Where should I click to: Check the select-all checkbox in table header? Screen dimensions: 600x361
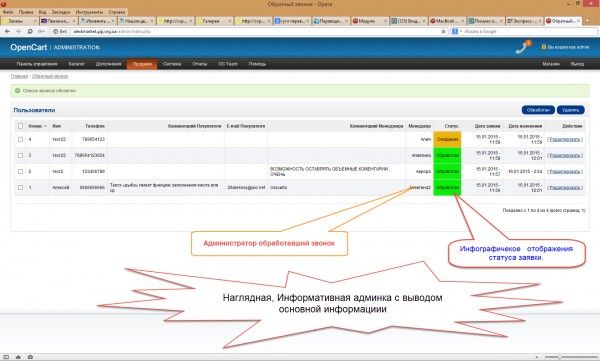(20, 126)
